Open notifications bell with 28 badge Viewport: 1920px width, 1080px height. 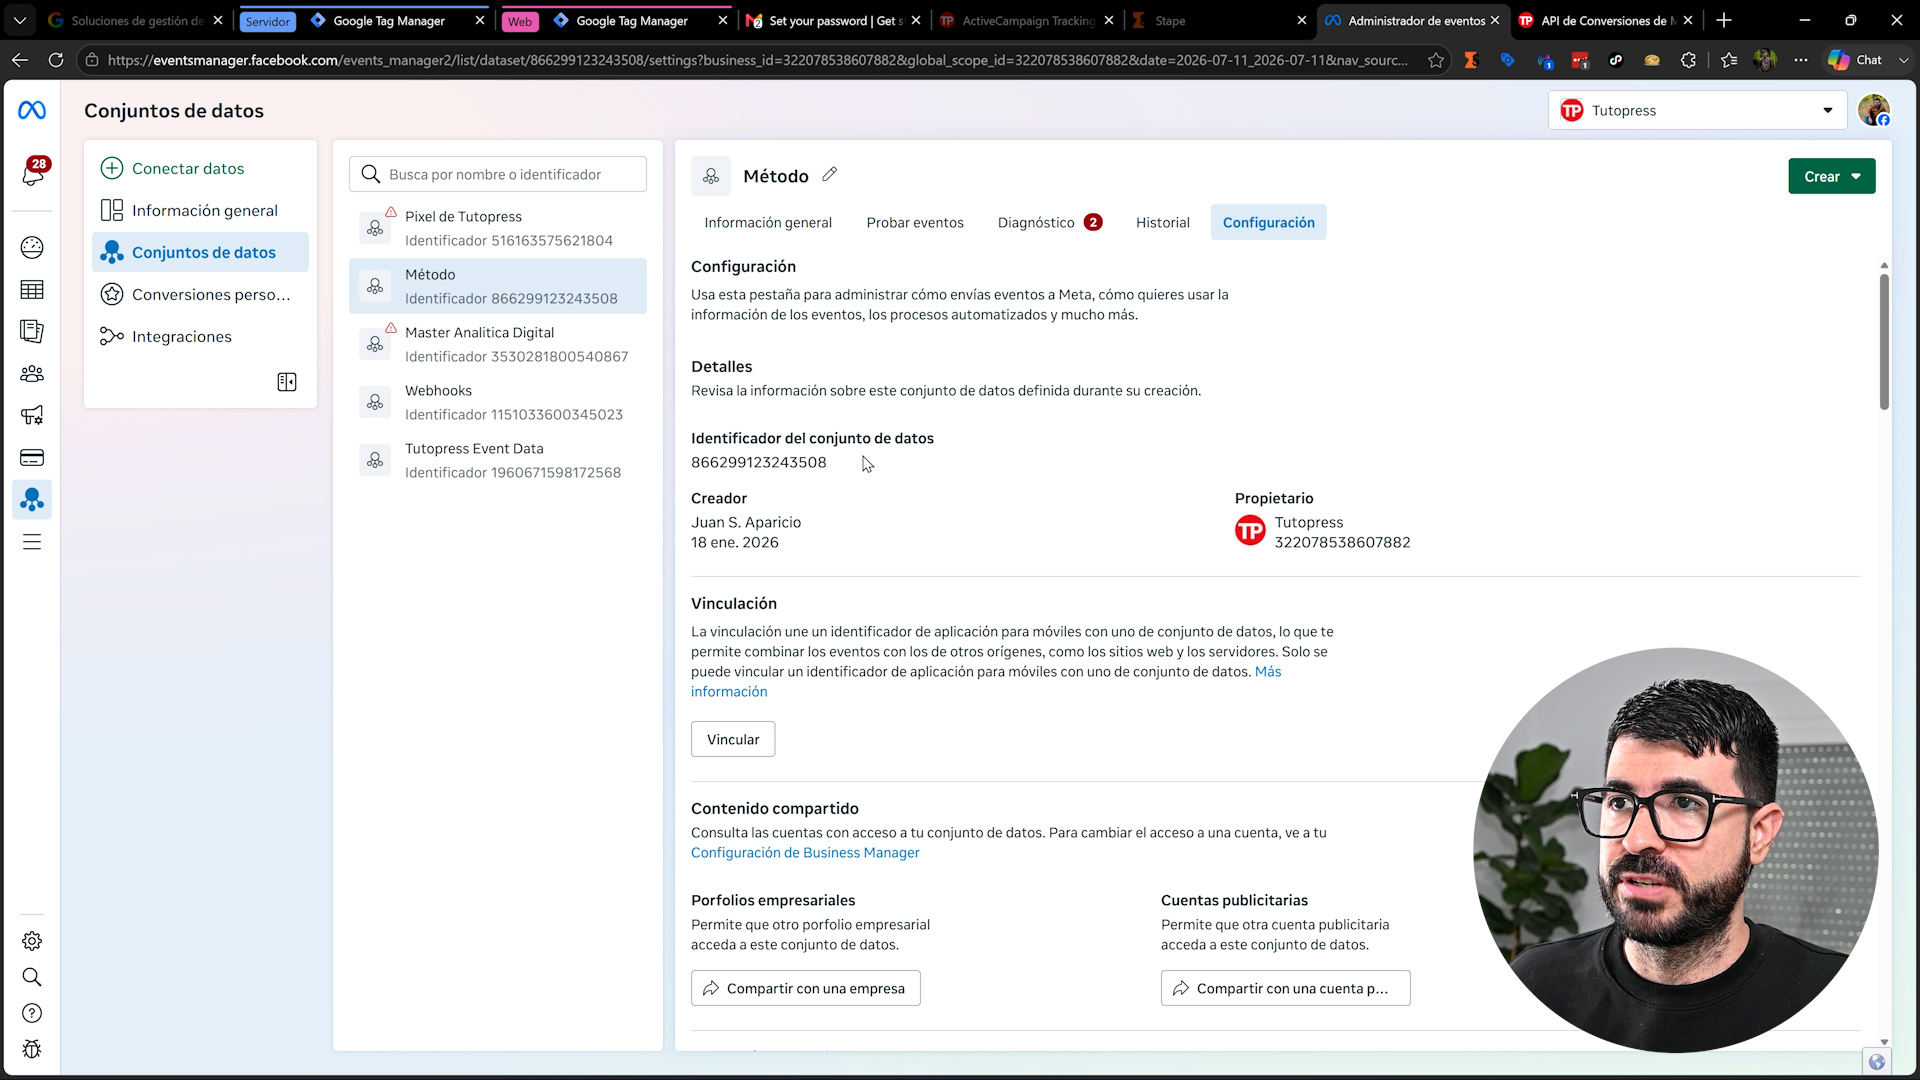32,172
